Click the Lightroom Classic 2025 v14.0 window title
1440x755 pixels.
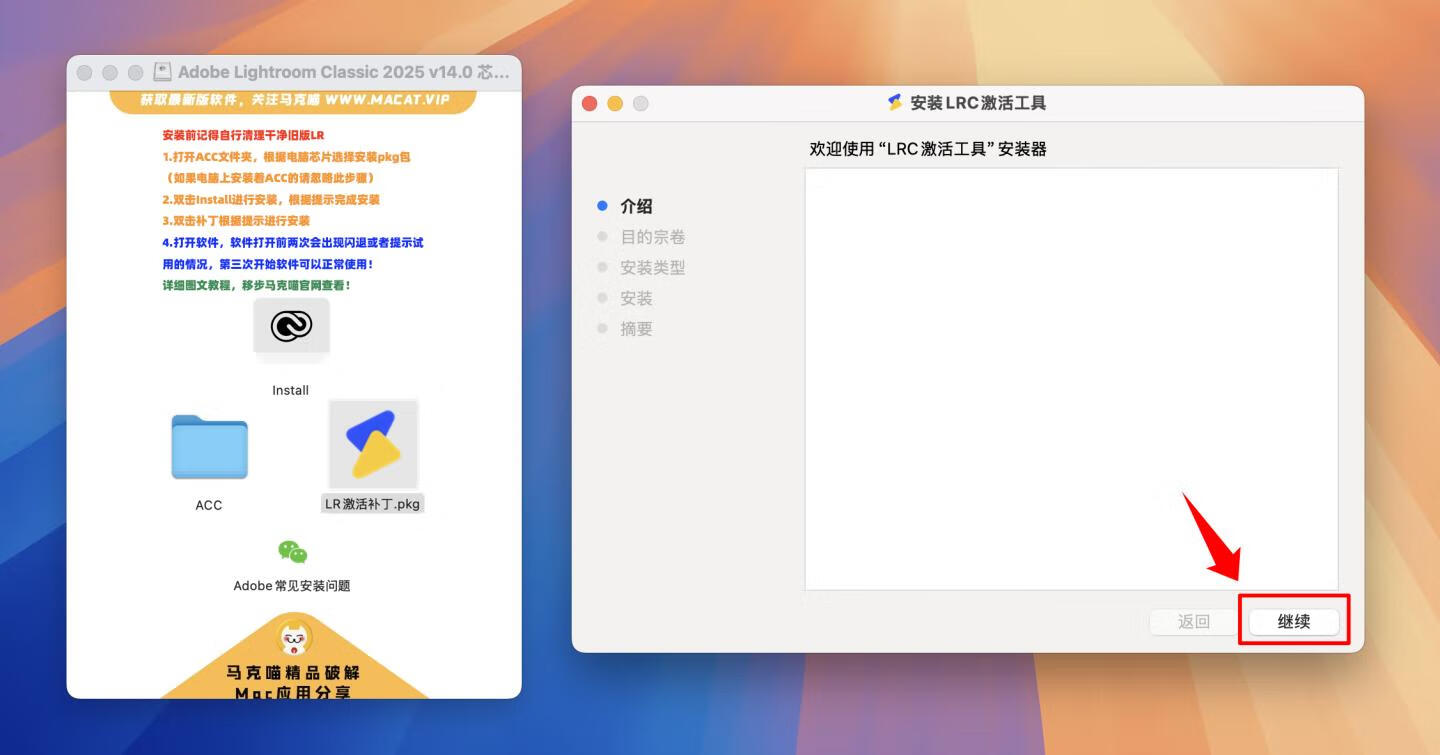[344, 72]
